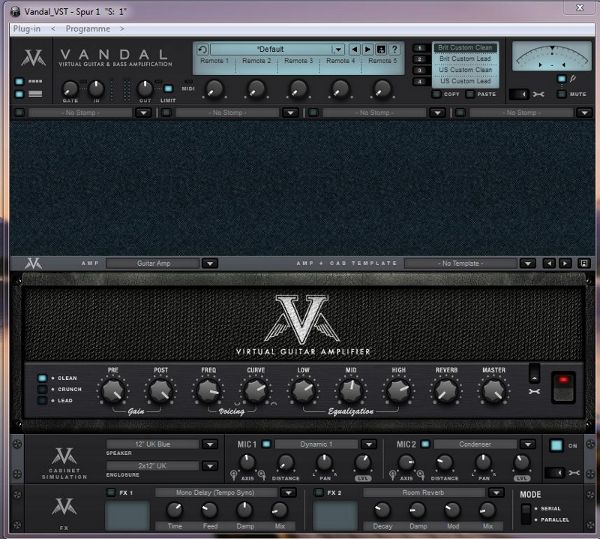Select scene slot 3 button
The width and height of the screenshot is (600, 539).
tap(420, 70)
